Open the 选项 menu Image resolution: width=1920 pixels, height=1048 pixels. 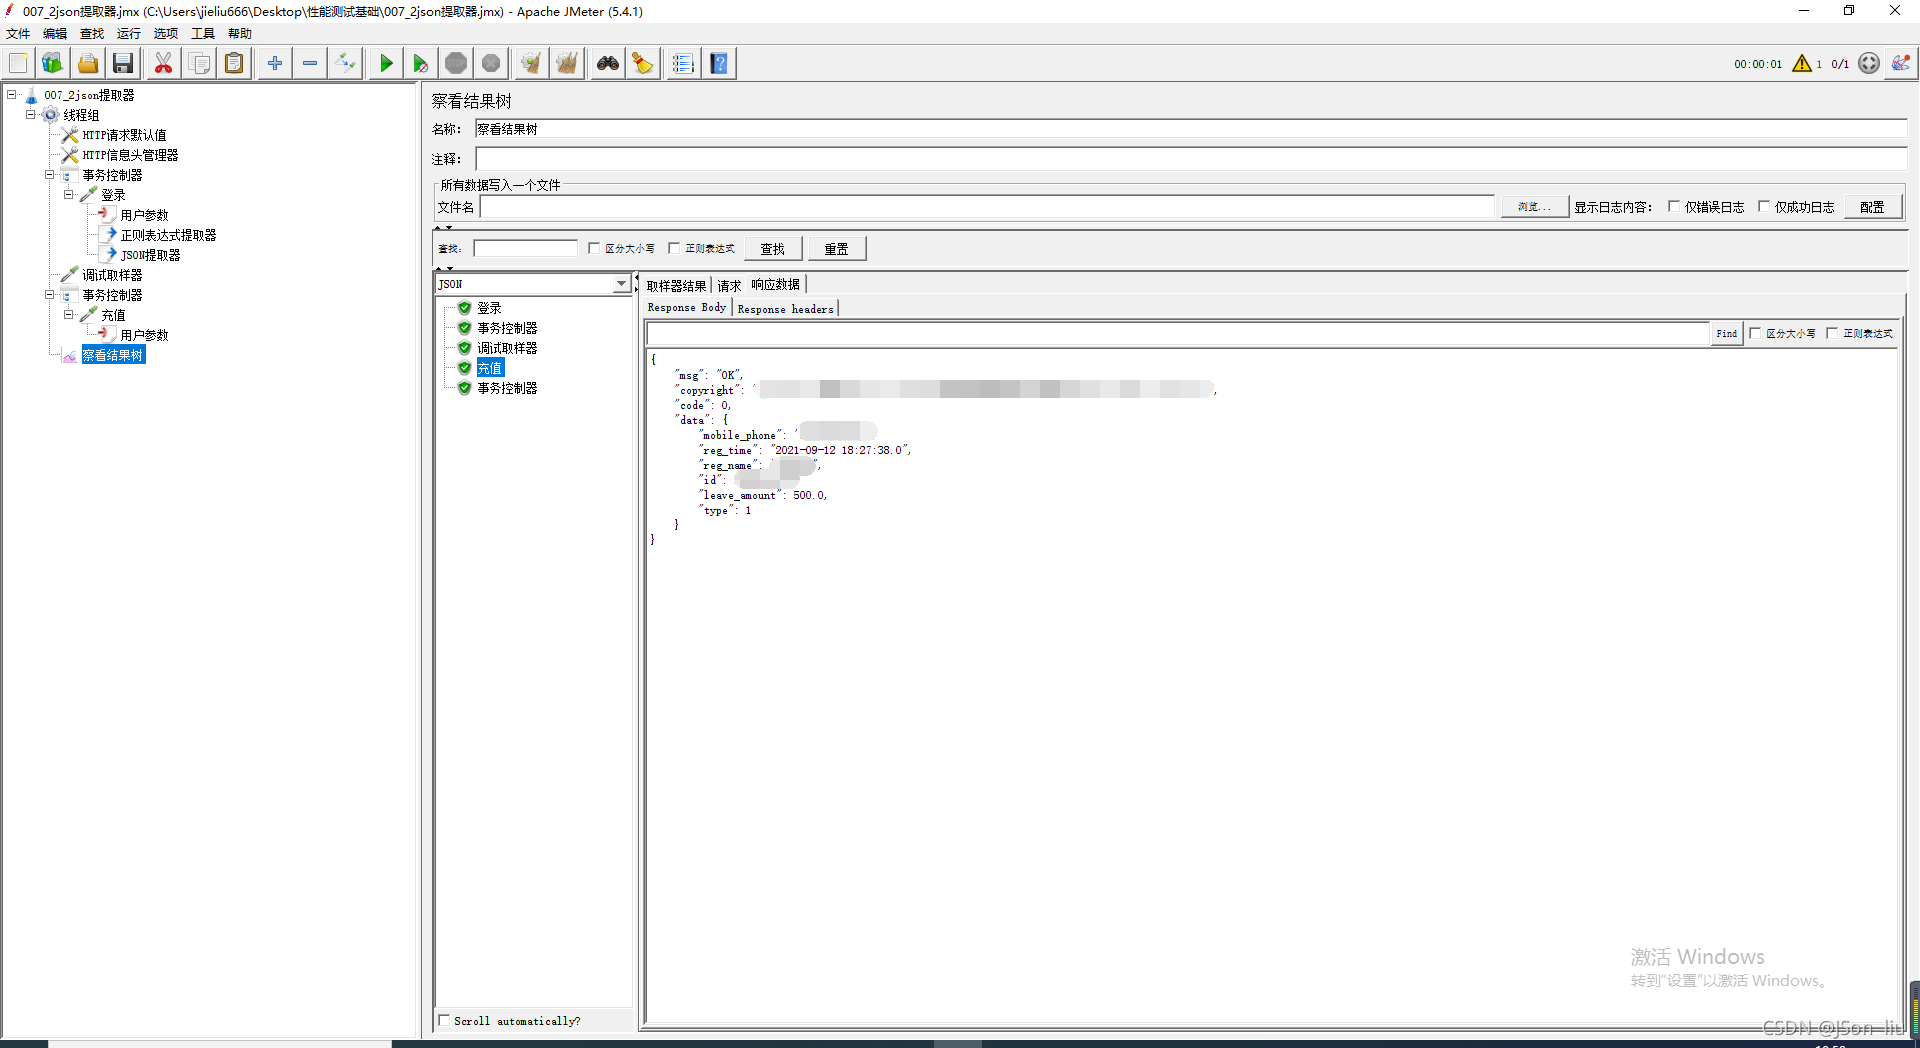[x=166, y=33]
